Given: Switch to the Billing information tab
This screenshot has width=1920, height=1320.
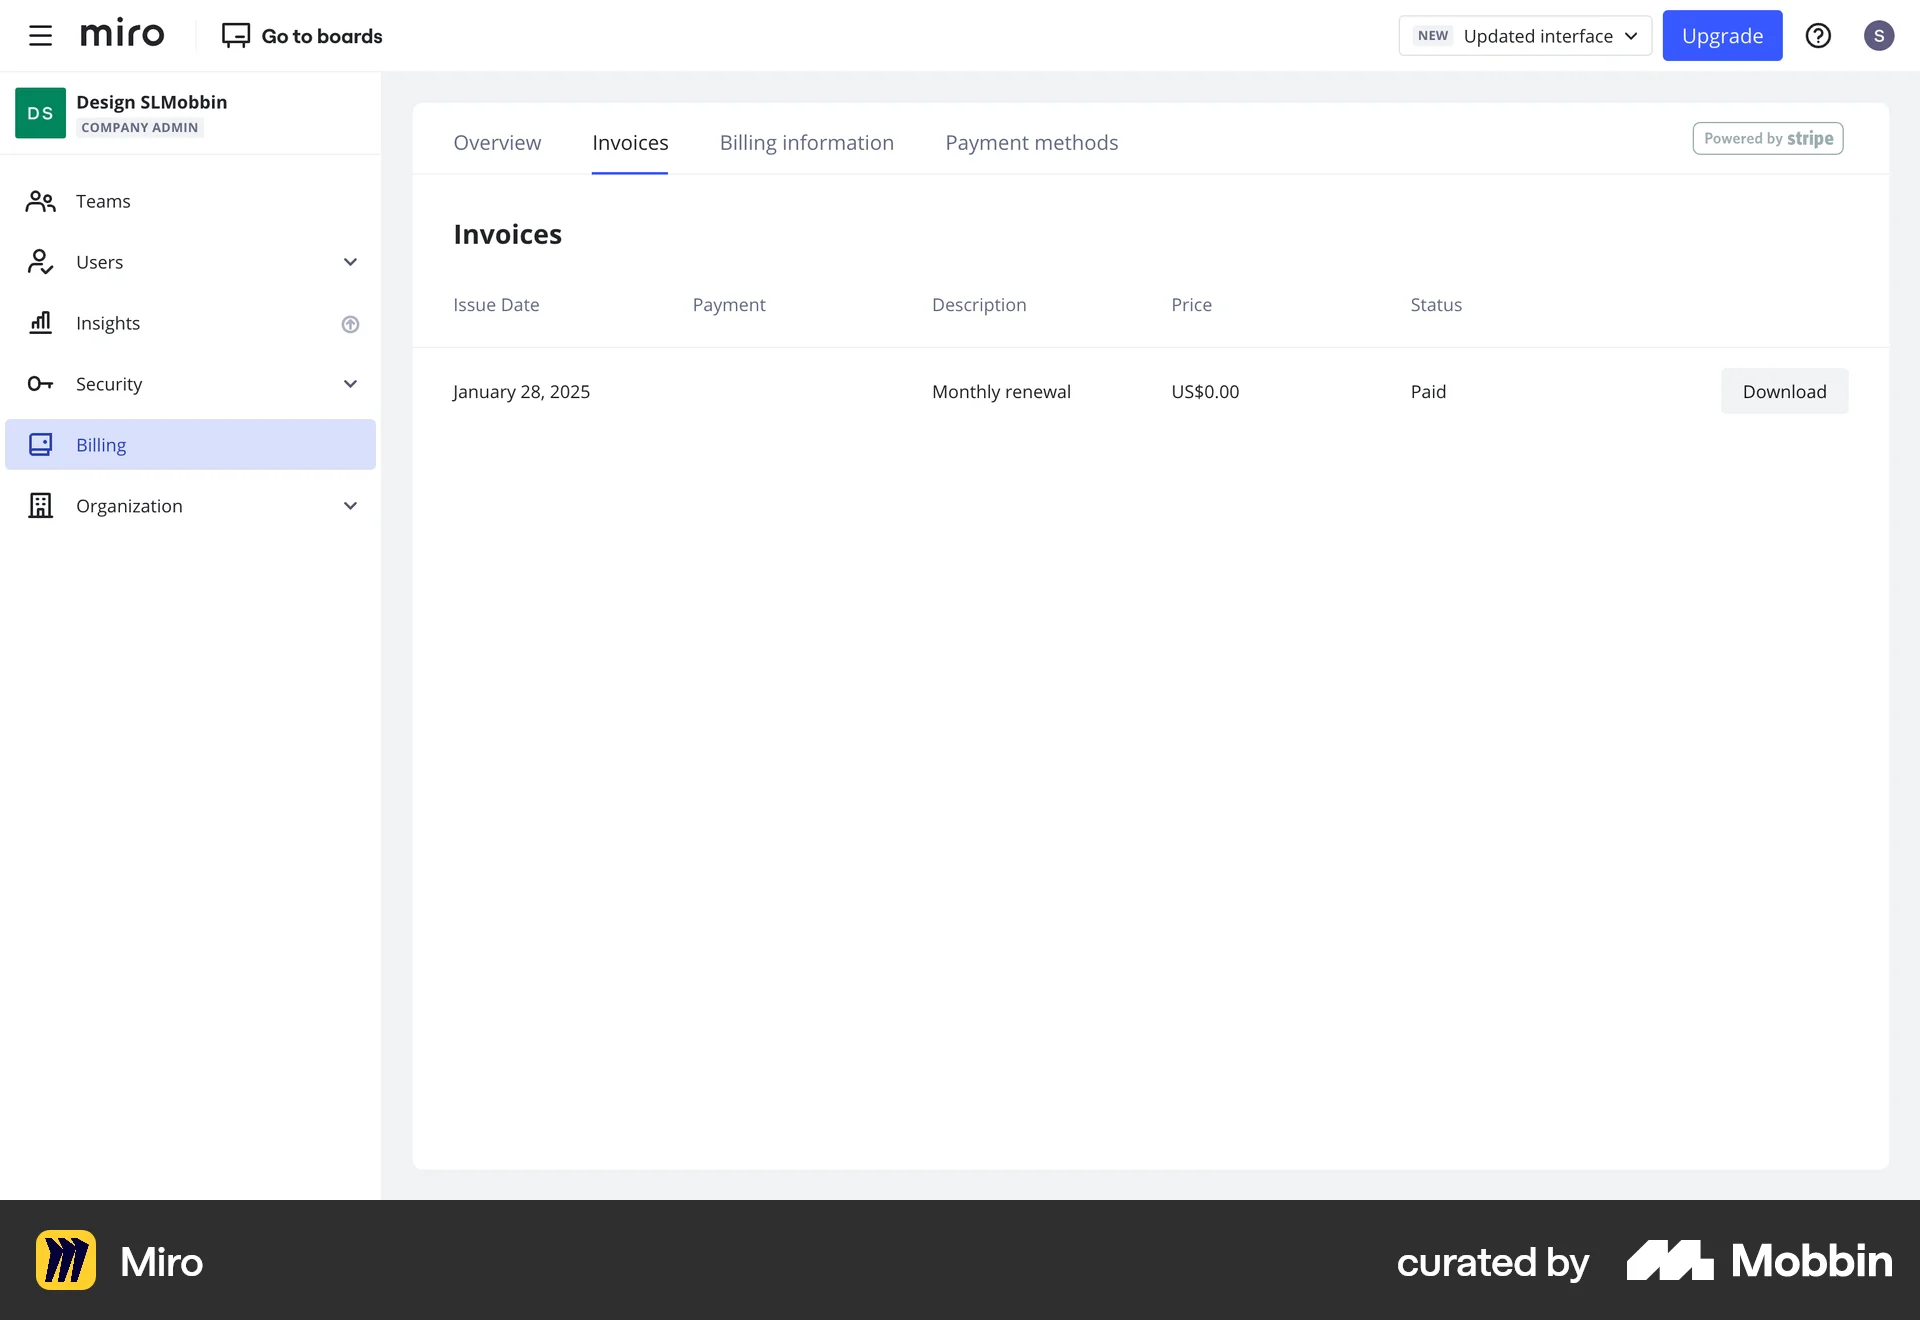Looking at the screenshot, I should coord(806,142).
